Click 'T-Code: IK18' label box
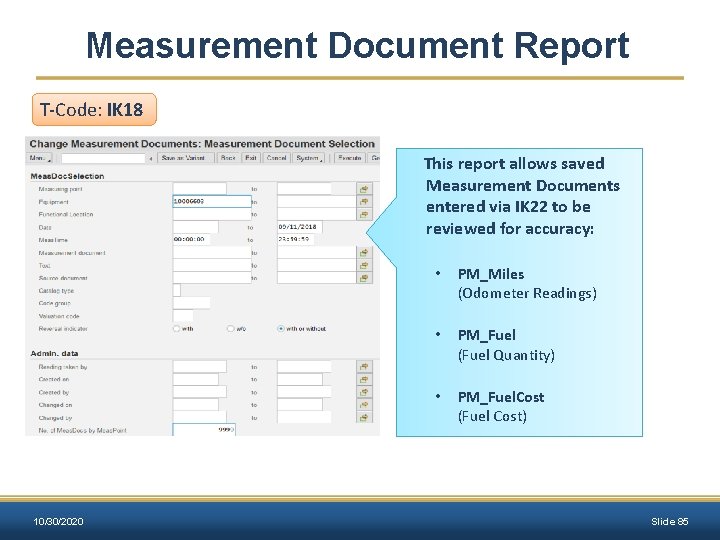 pos(94,109)
